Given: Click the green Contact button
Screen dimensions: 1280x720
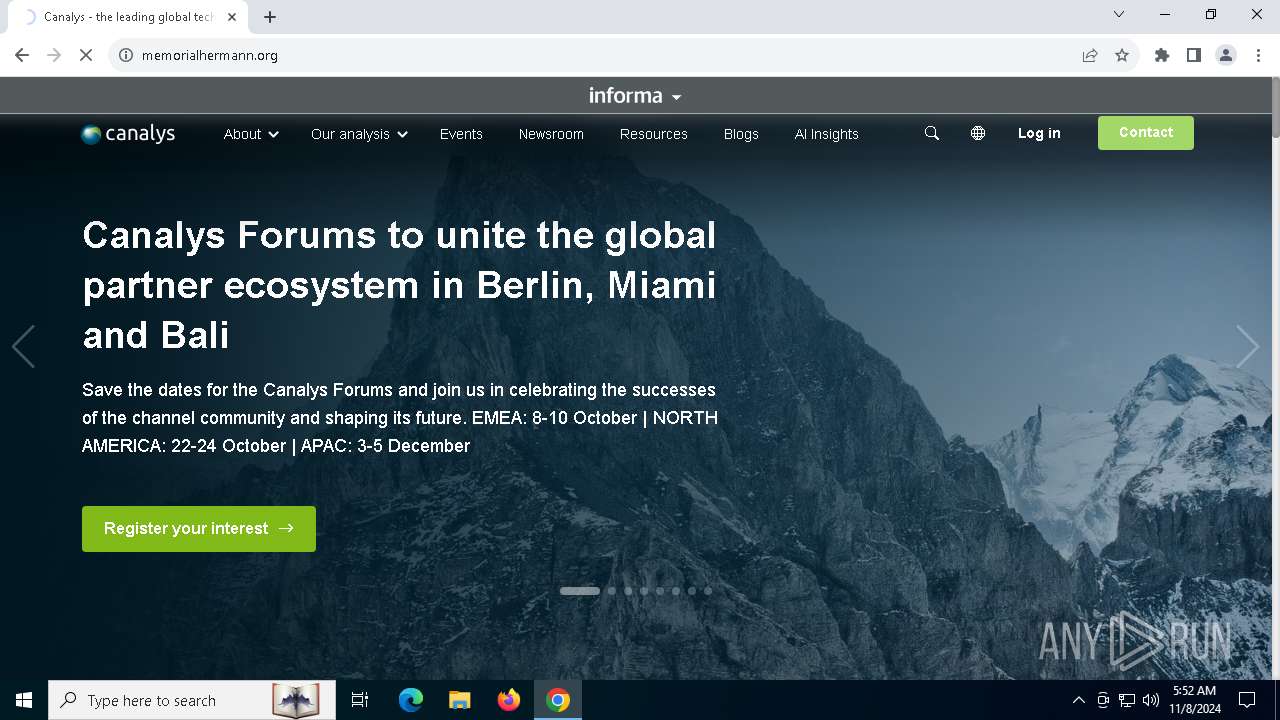Looking at the screenshot, I should pos(1146,133).
